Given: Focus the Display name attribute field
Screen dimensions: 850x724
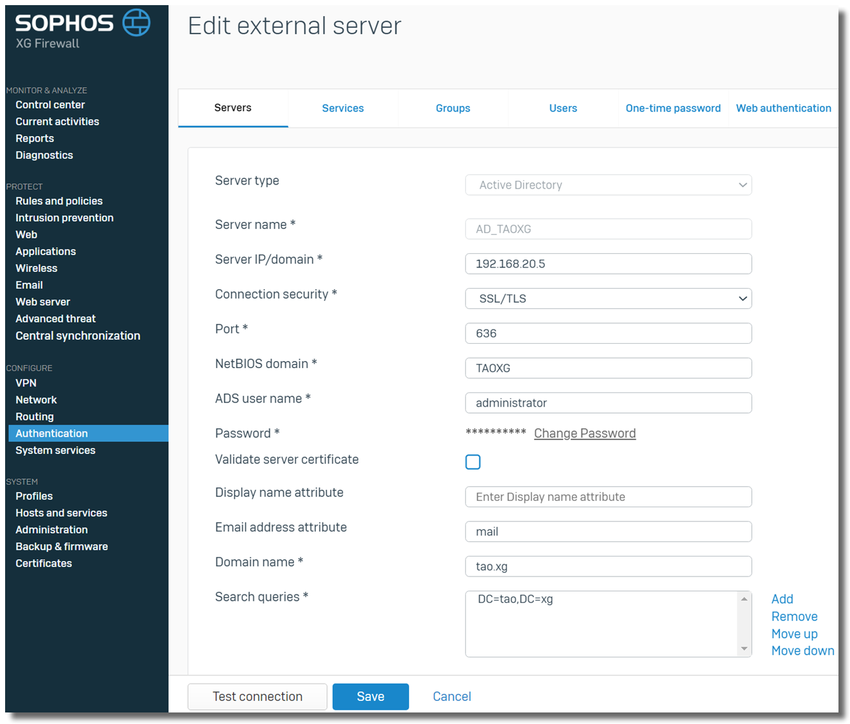Looking at the screenshot, I should [x=608, y=497].
